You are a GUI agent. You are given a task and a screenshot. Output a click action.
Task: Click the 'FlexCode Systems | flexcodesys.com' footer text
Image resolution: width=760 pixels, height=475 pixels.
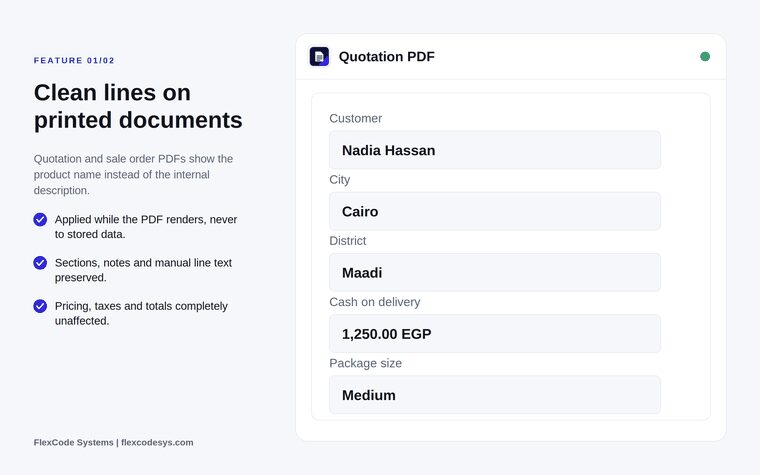click(113, 443)
